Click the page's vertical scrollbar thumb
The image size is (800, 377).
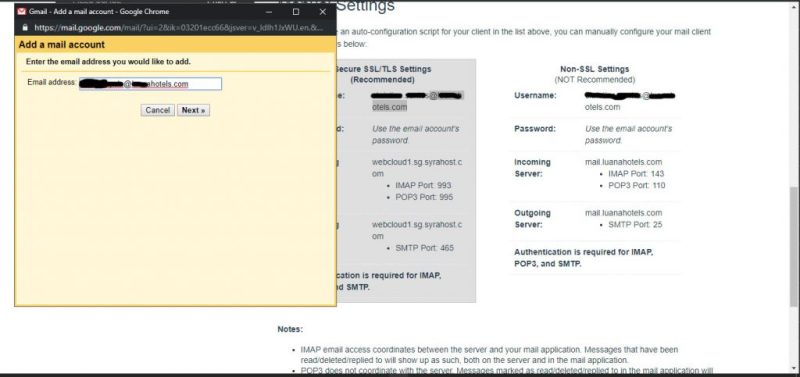point(794,247)
